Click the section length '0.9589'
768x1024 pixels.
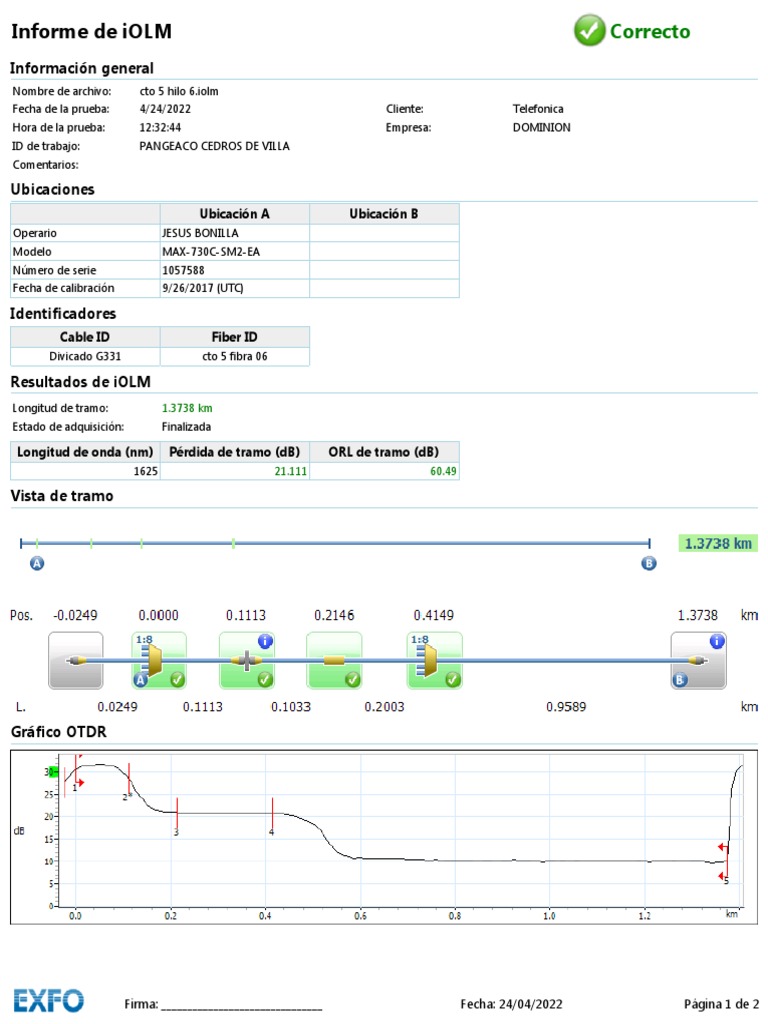coord(566,707)
